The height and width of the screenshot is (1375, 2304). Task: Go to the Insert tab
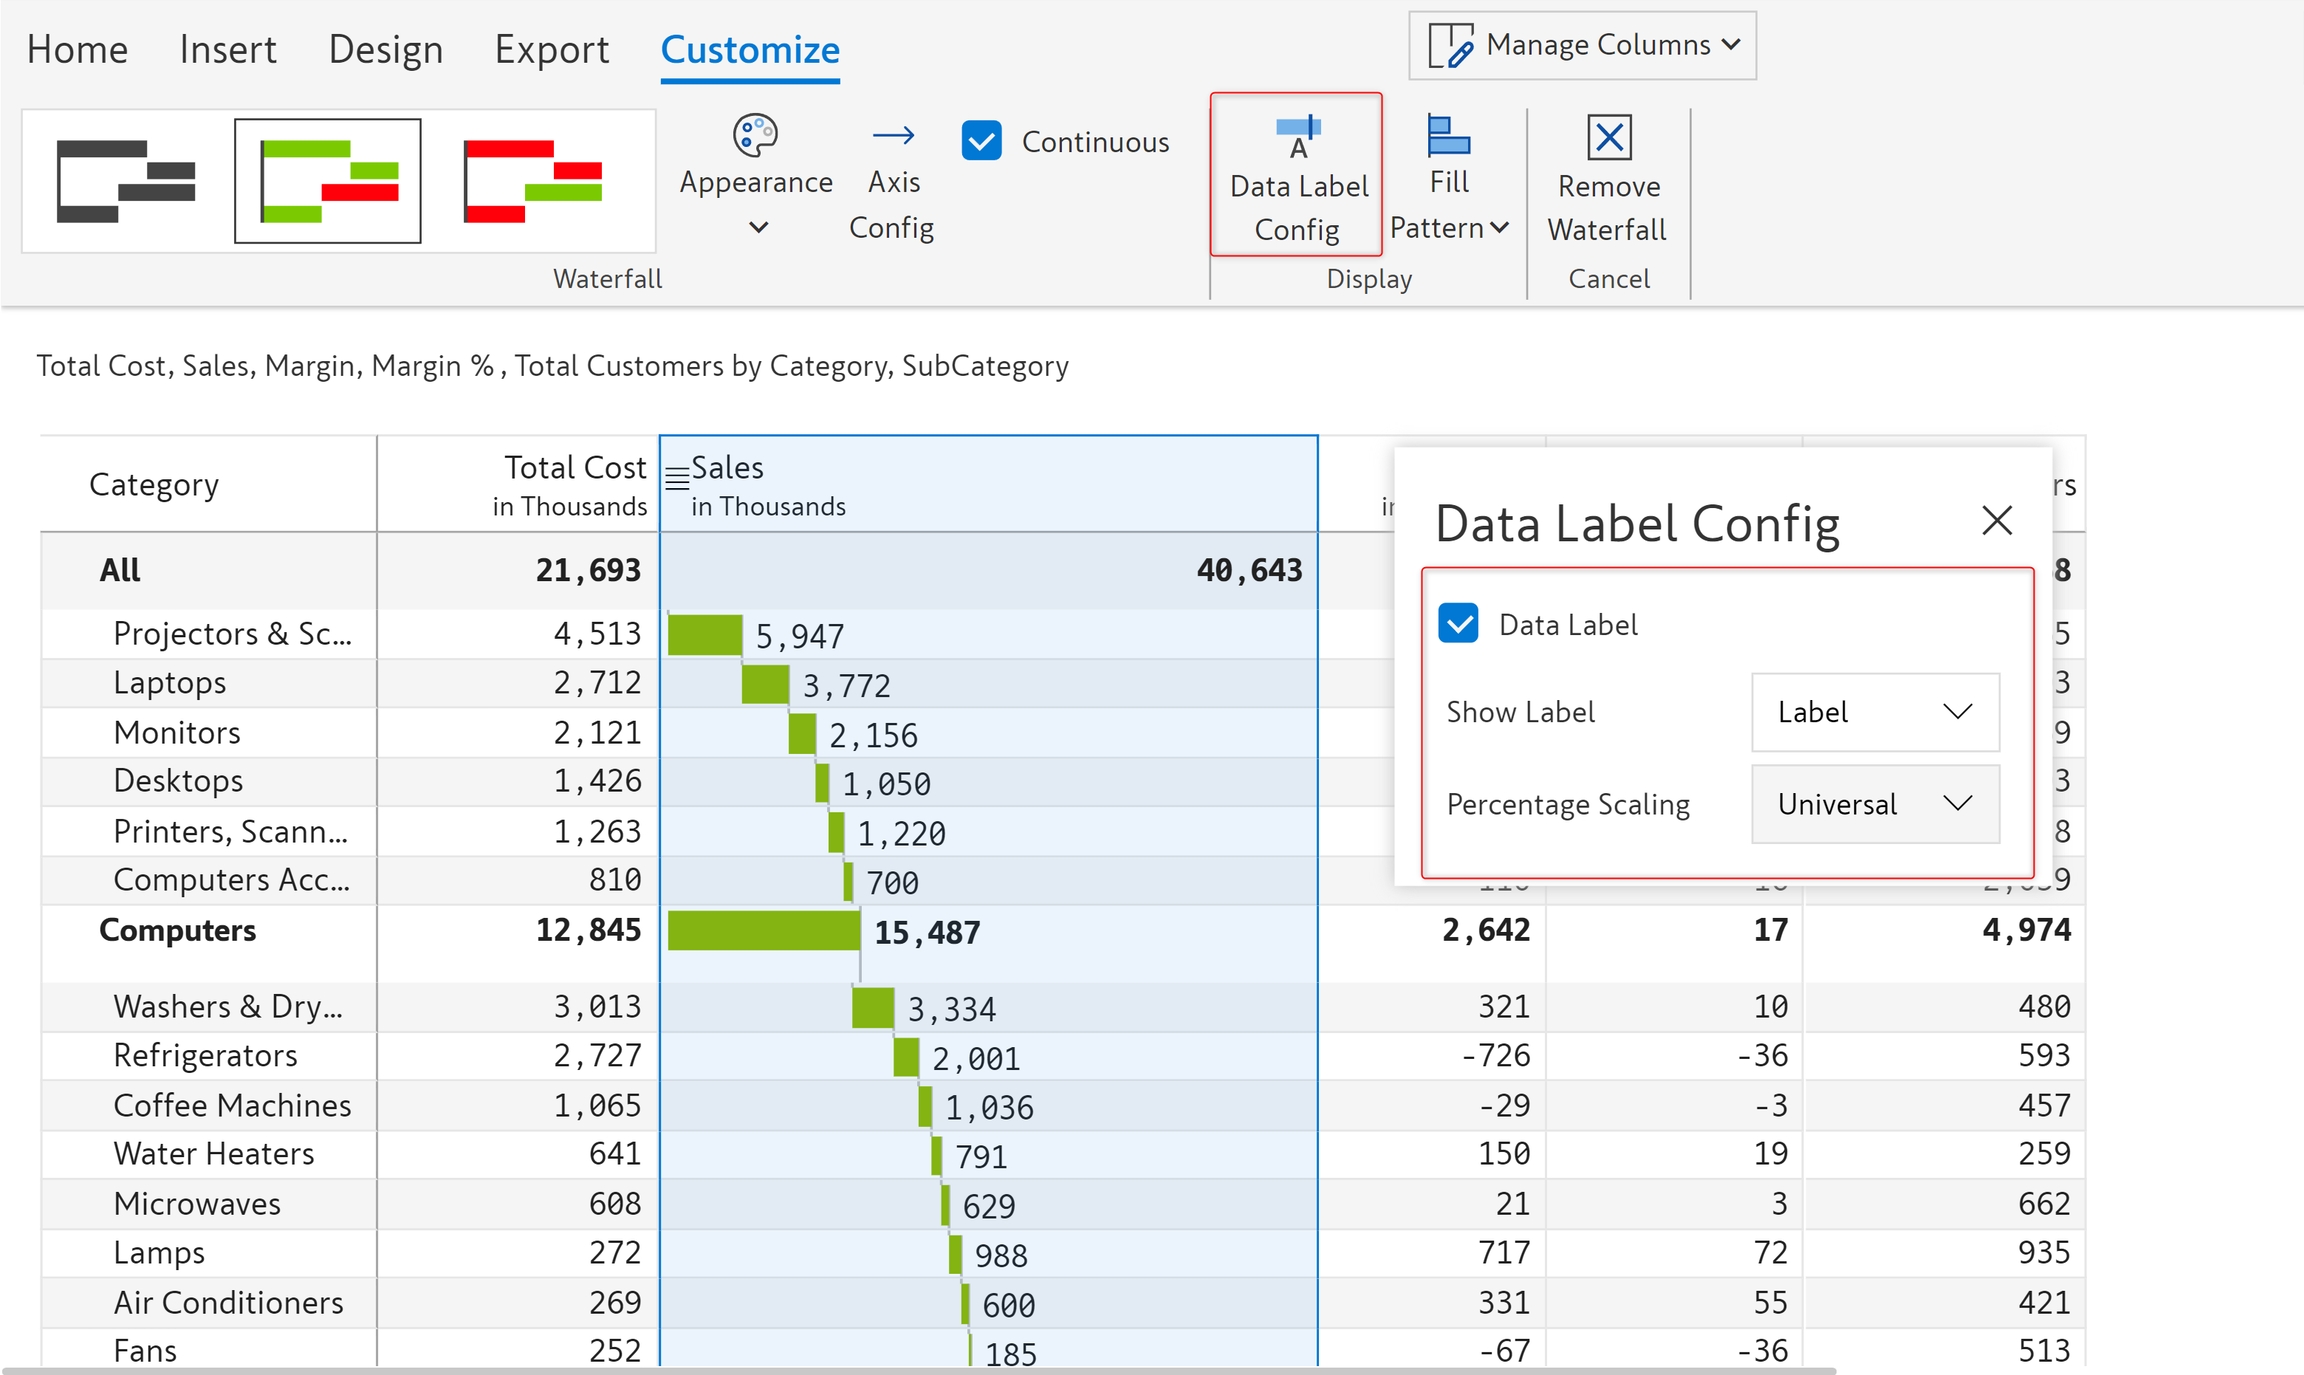coord(228,49)
